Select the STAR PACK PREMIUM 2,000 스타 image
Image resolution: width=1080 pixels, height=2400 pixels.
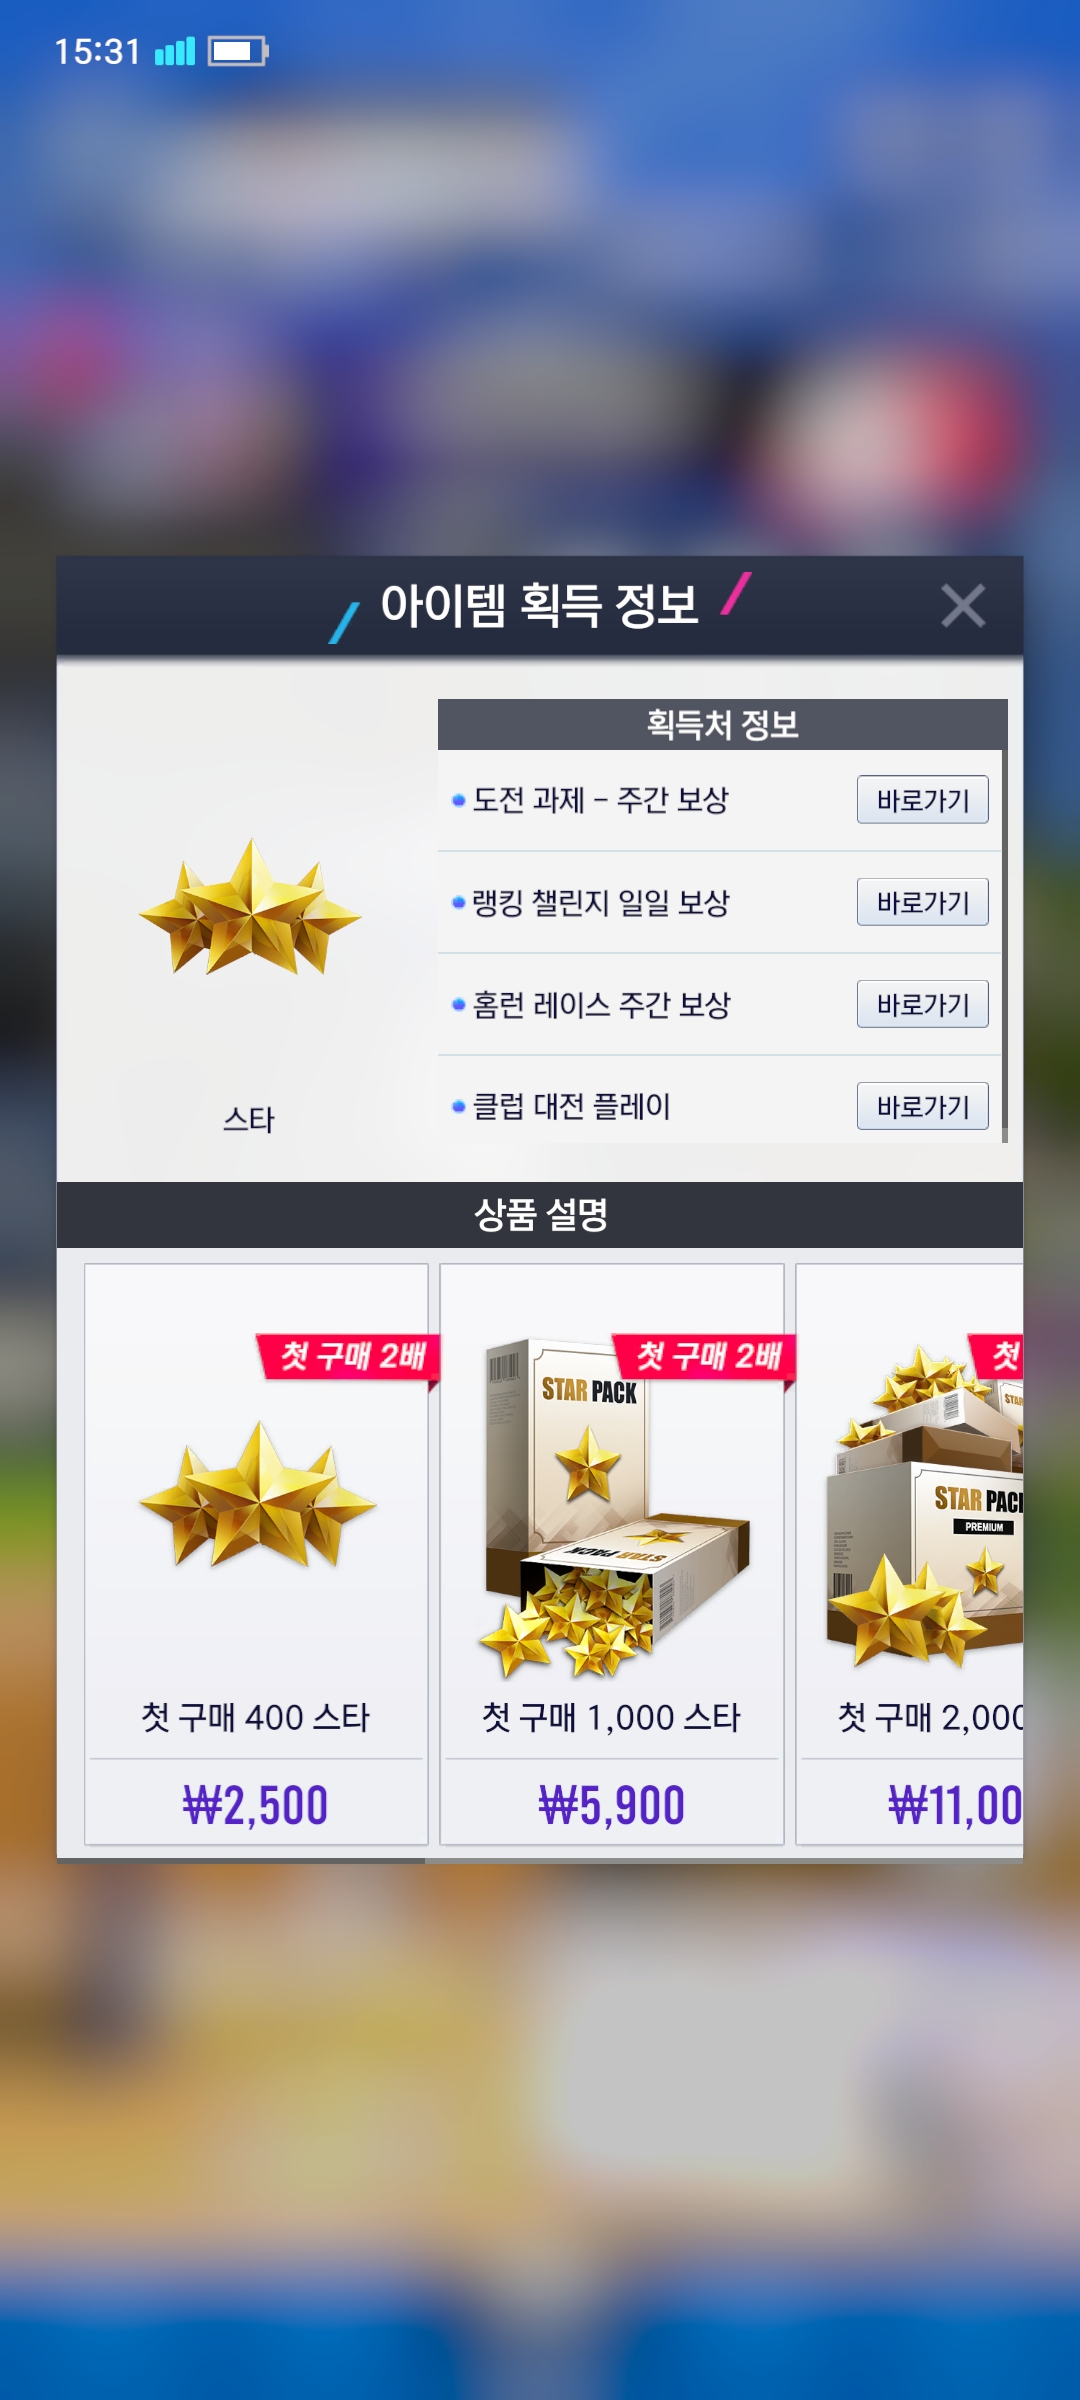(x=925, y=1505)
